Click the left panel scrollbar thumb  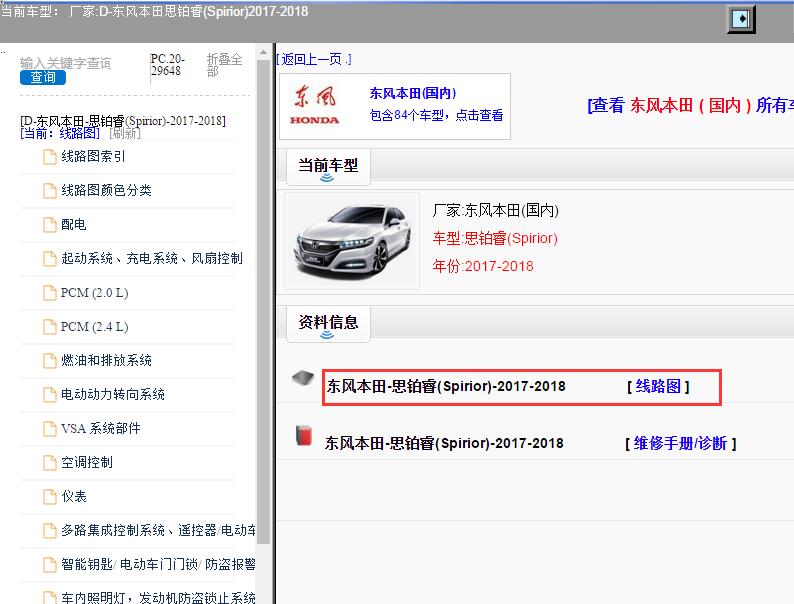click(263, 302)
